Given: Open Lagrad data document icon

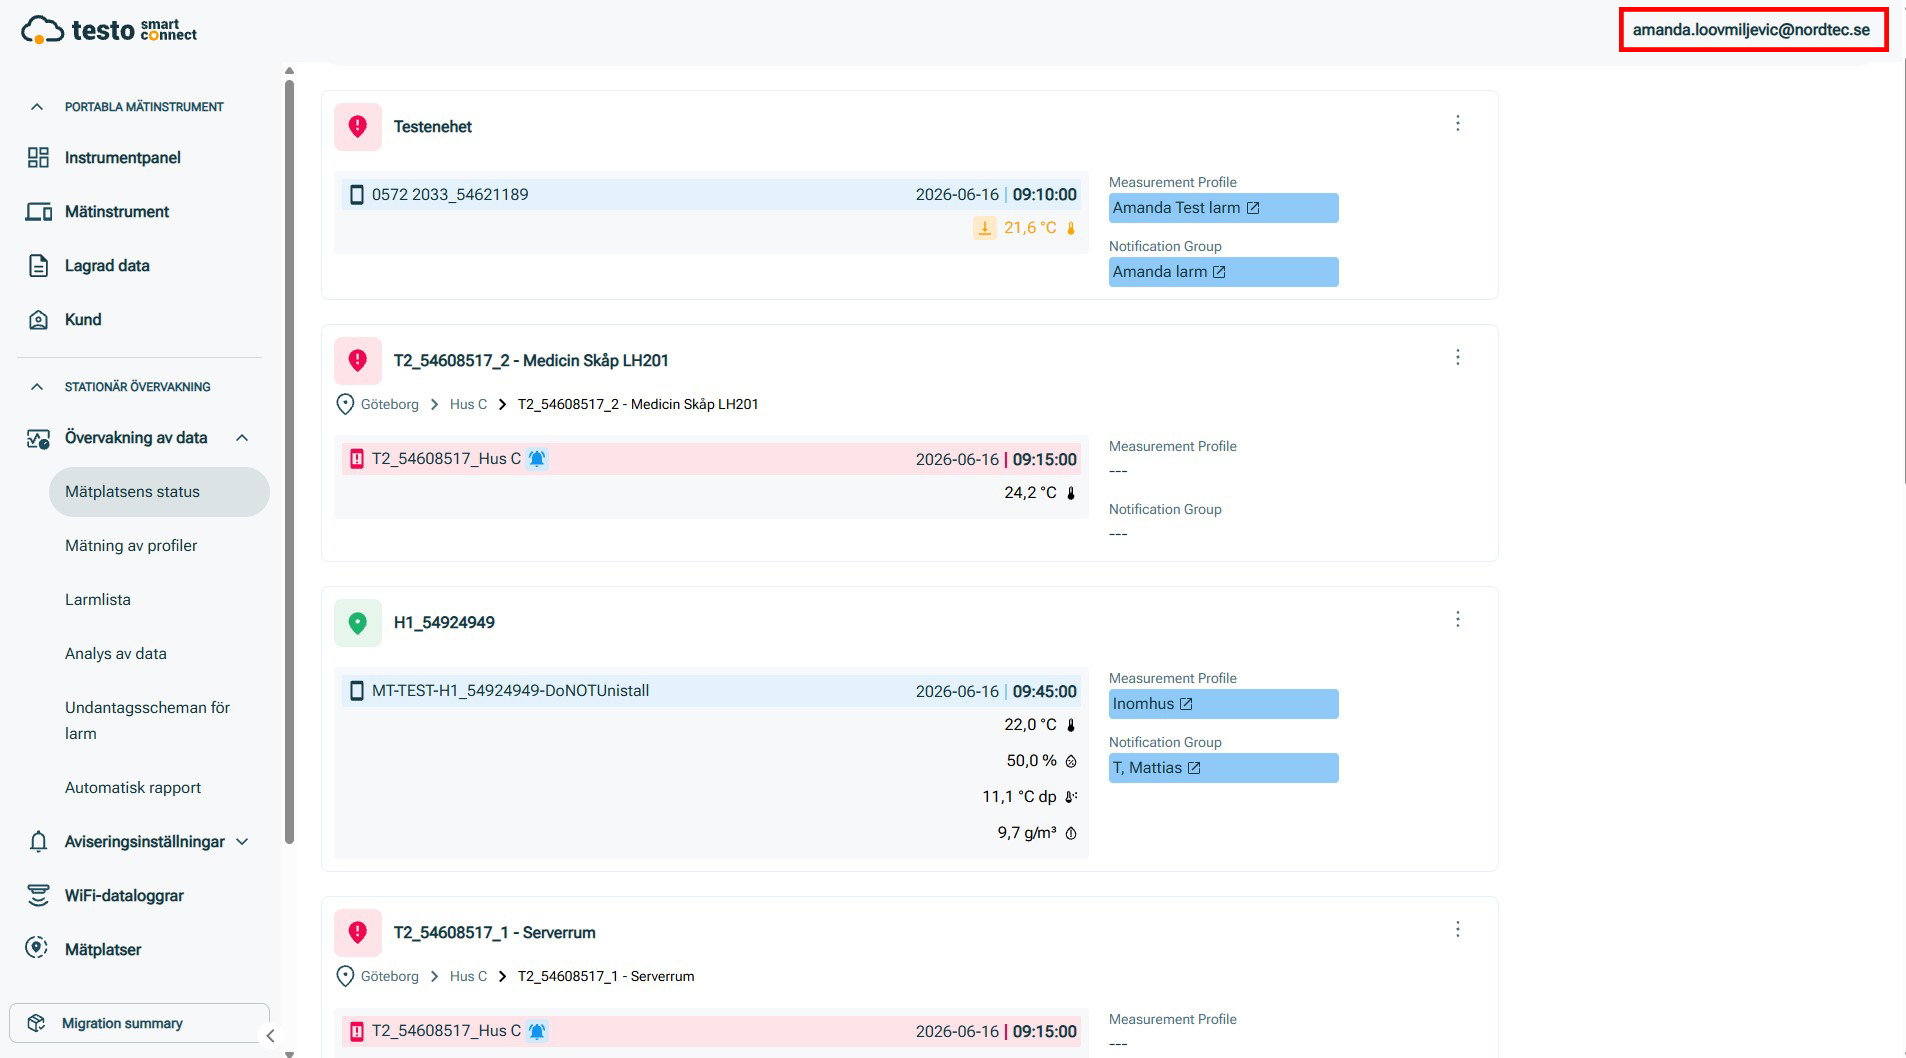Looking at the screenshot, I should [38, 265].
